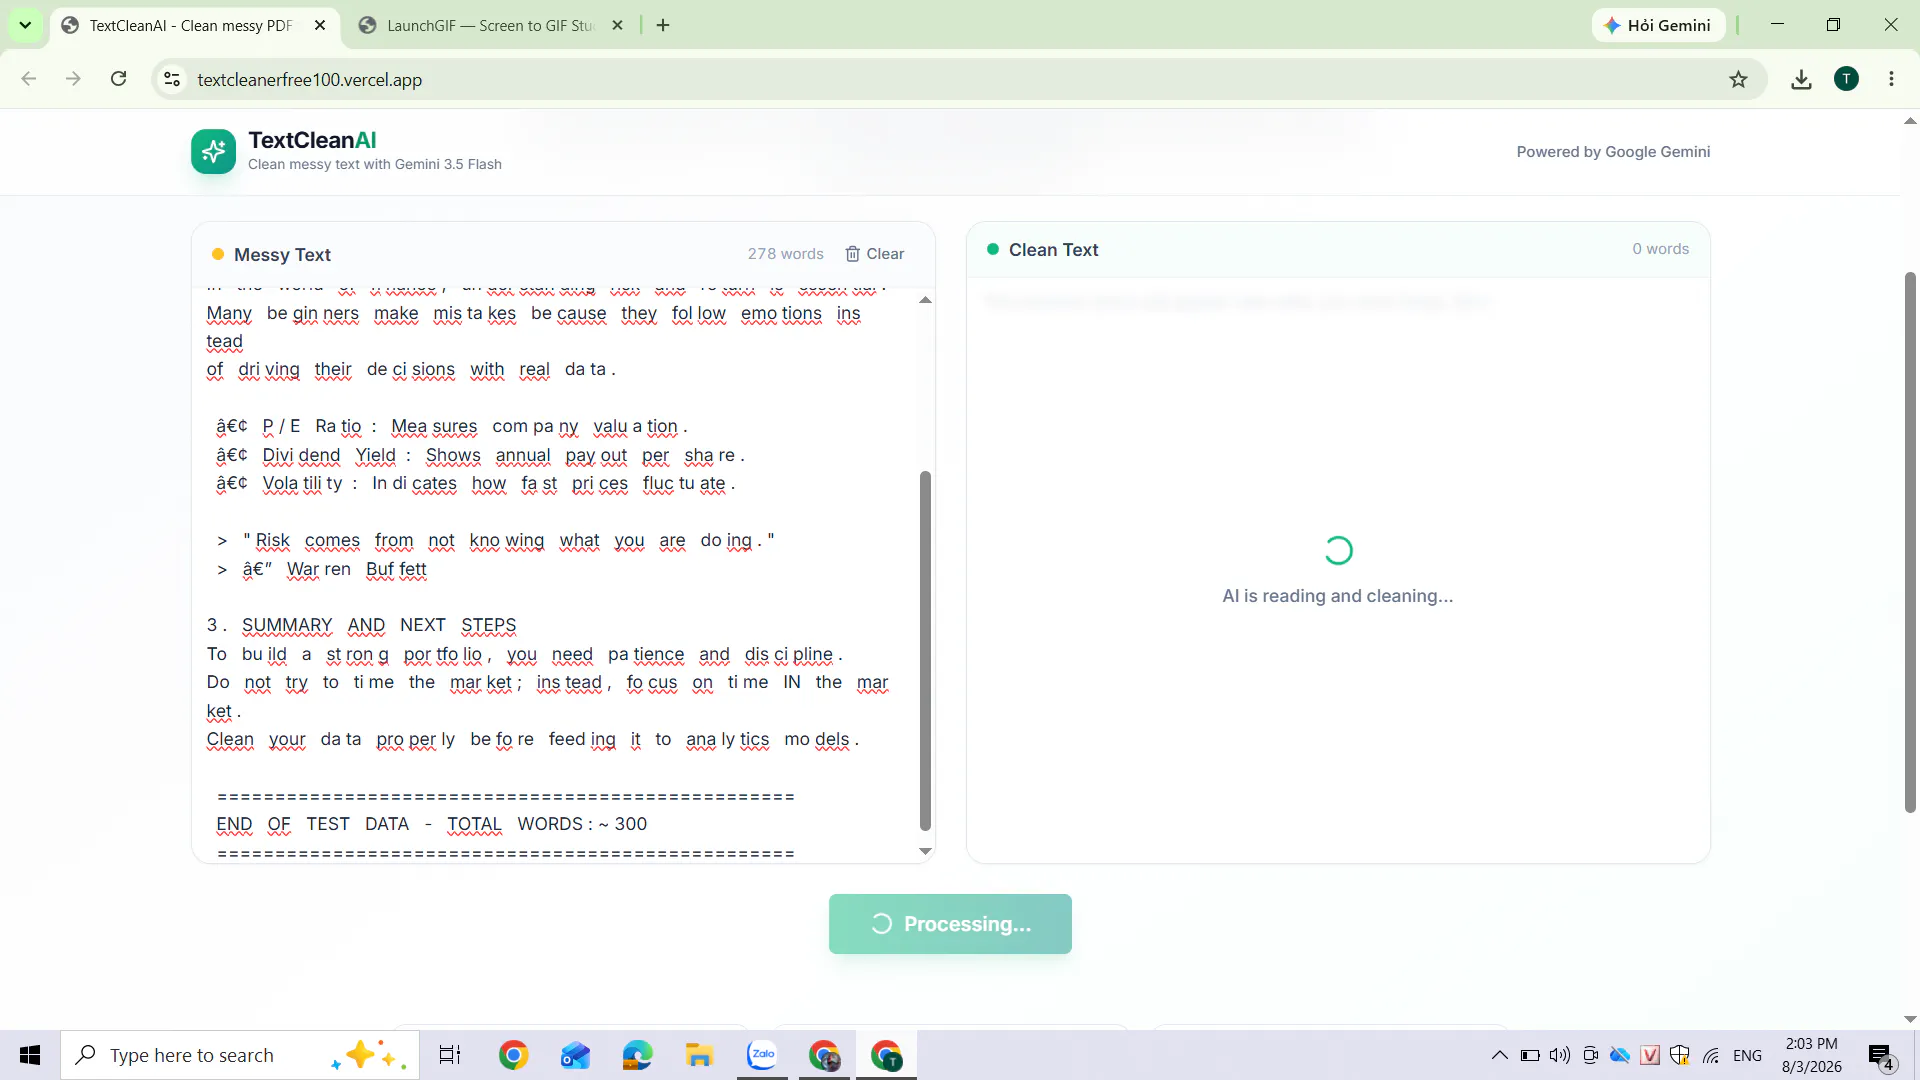Click the OneDrive cloud tray icon
The height and width of the screenshot is (1080, 1920).
pyautogui.click(x=1620, y=1055)
